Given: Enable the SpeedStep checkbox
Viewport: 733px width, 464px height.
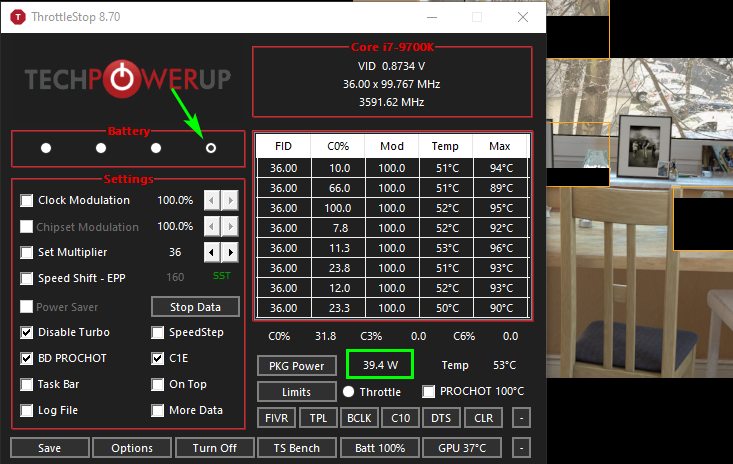Looking at the screenshot, I should 158,332.
